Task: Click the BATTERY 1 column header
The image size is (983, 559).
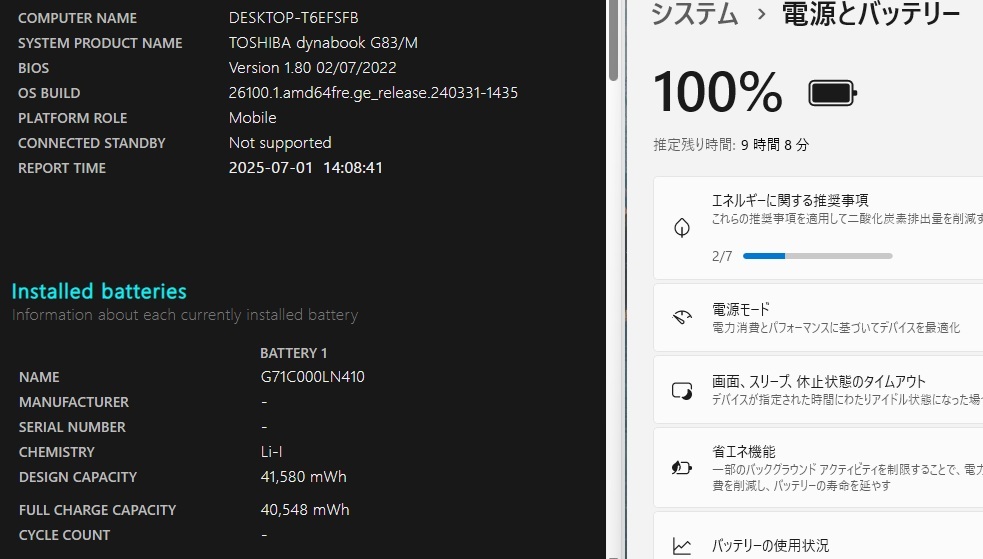Action: point(293,353)
